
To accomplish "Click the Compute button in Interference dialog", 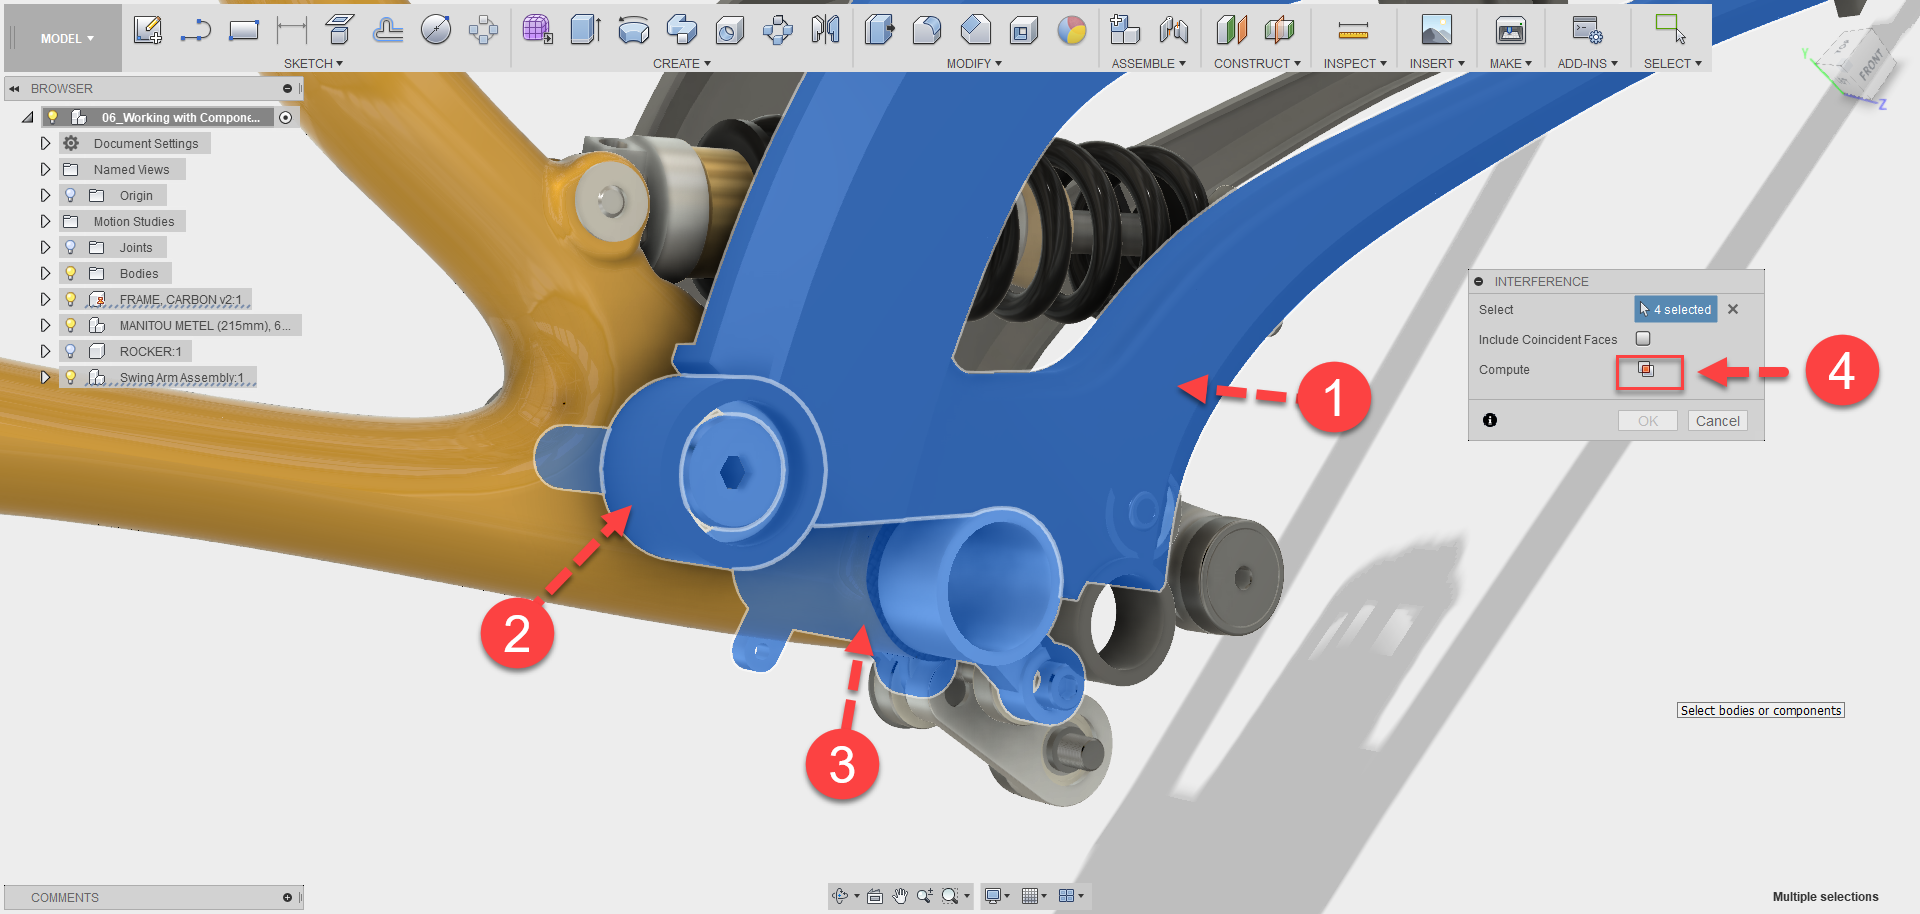I will coord(1649,372).
